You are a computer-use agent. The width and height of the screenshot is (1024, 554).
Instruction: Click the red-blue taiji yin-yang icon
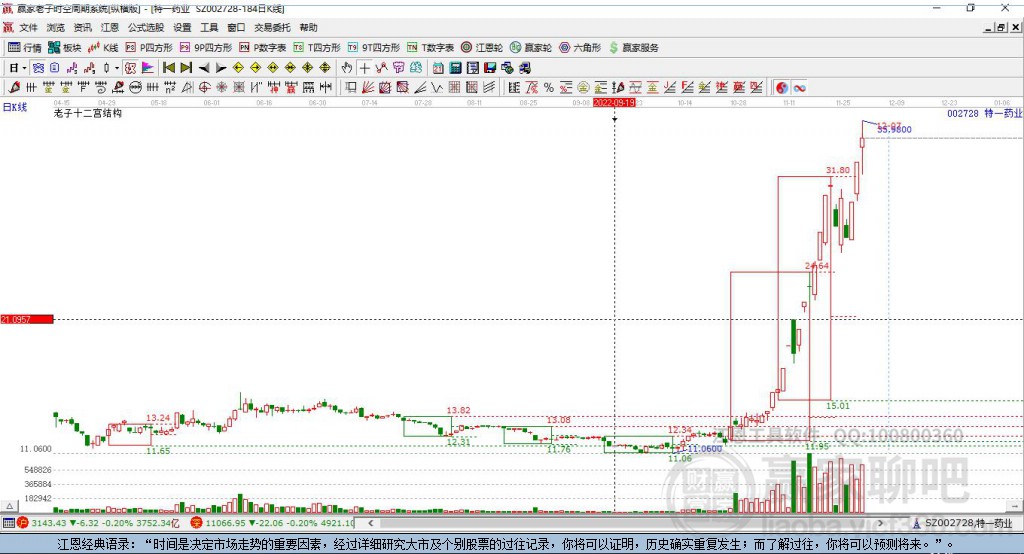[782, 88]
